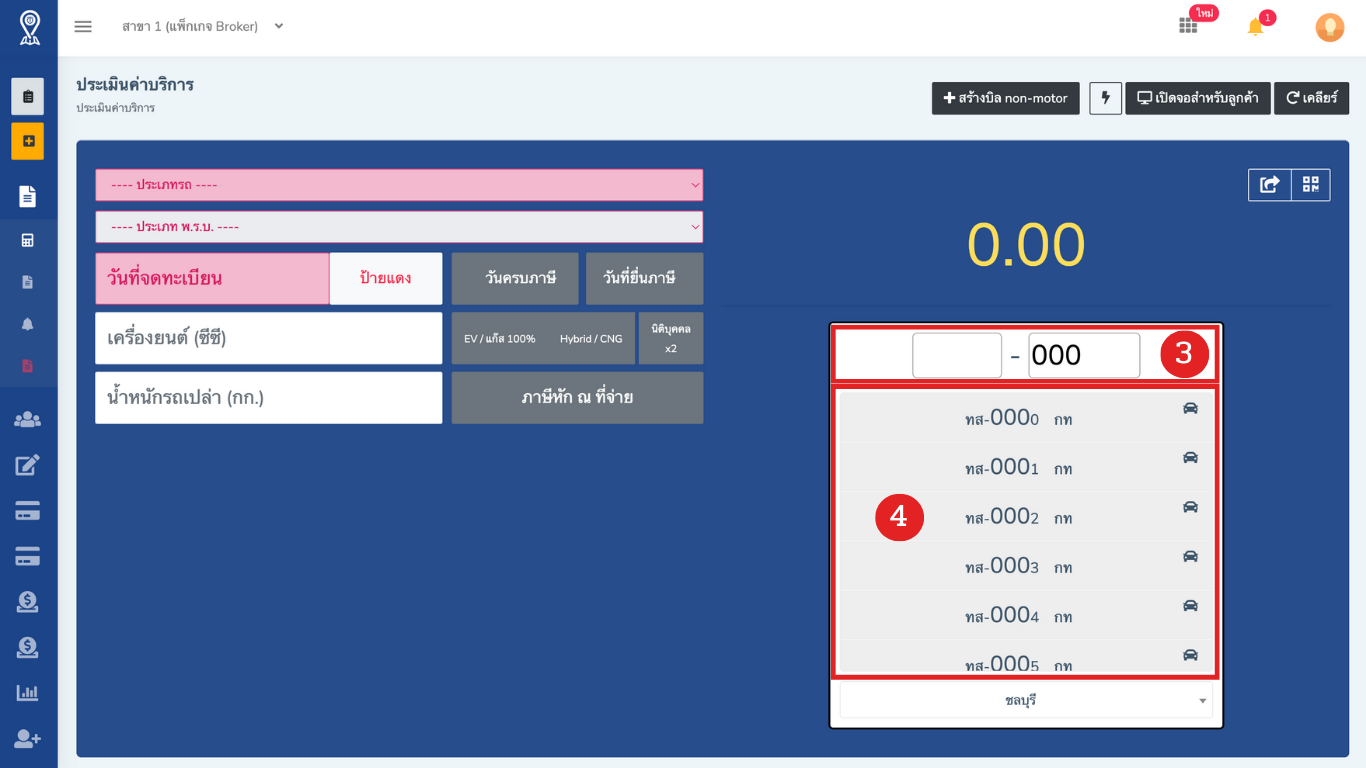Toggle the นิติบุคคล x2 option
Viewport: 1366px width, 768px height.
click(x=671, y=338)
